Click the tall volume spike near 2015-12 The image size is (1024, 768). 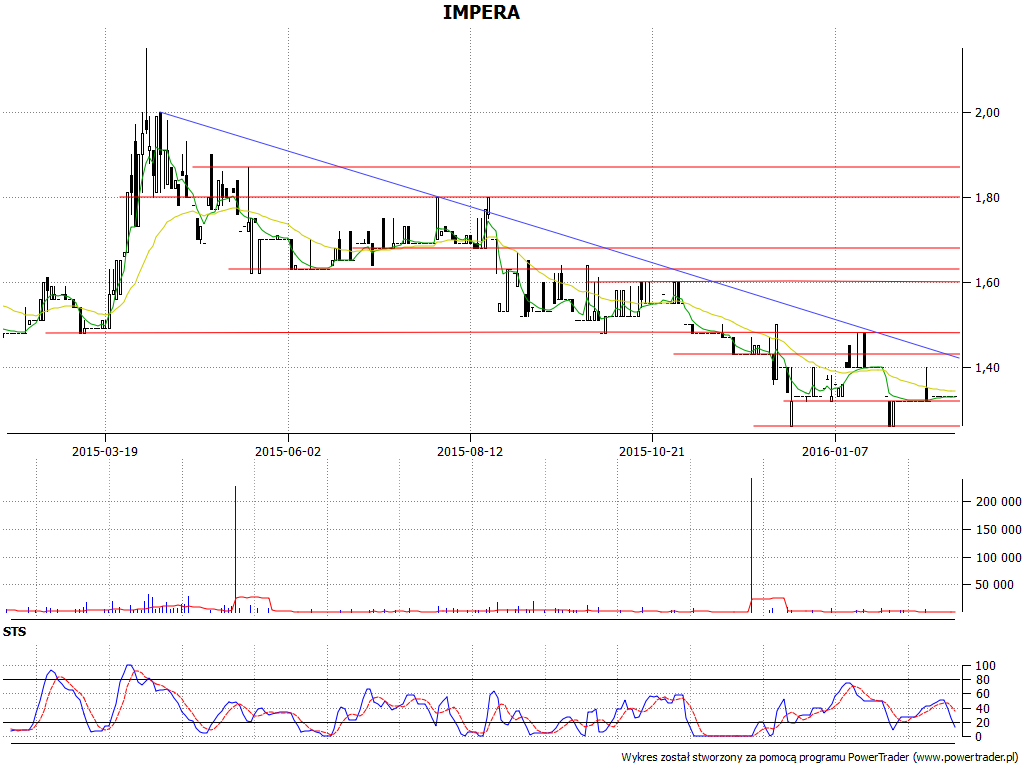pyautogui.click(x=752, y=545)
